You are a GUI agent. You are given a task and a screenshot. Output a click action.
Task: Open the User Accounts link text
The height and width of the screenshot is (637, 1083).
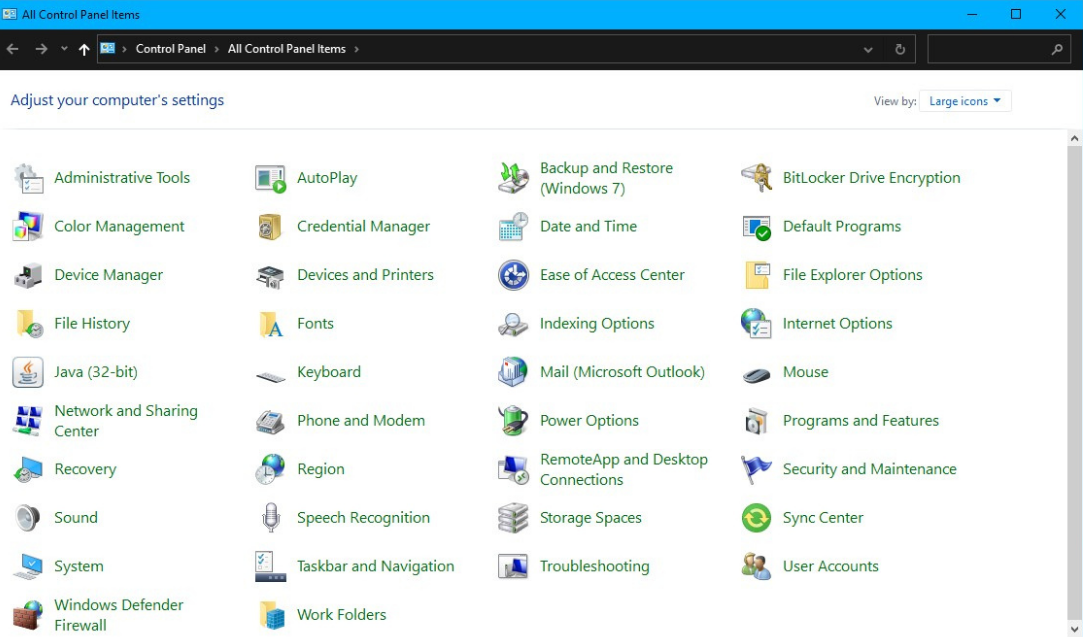pyautogui.click(x=830, y=567)
